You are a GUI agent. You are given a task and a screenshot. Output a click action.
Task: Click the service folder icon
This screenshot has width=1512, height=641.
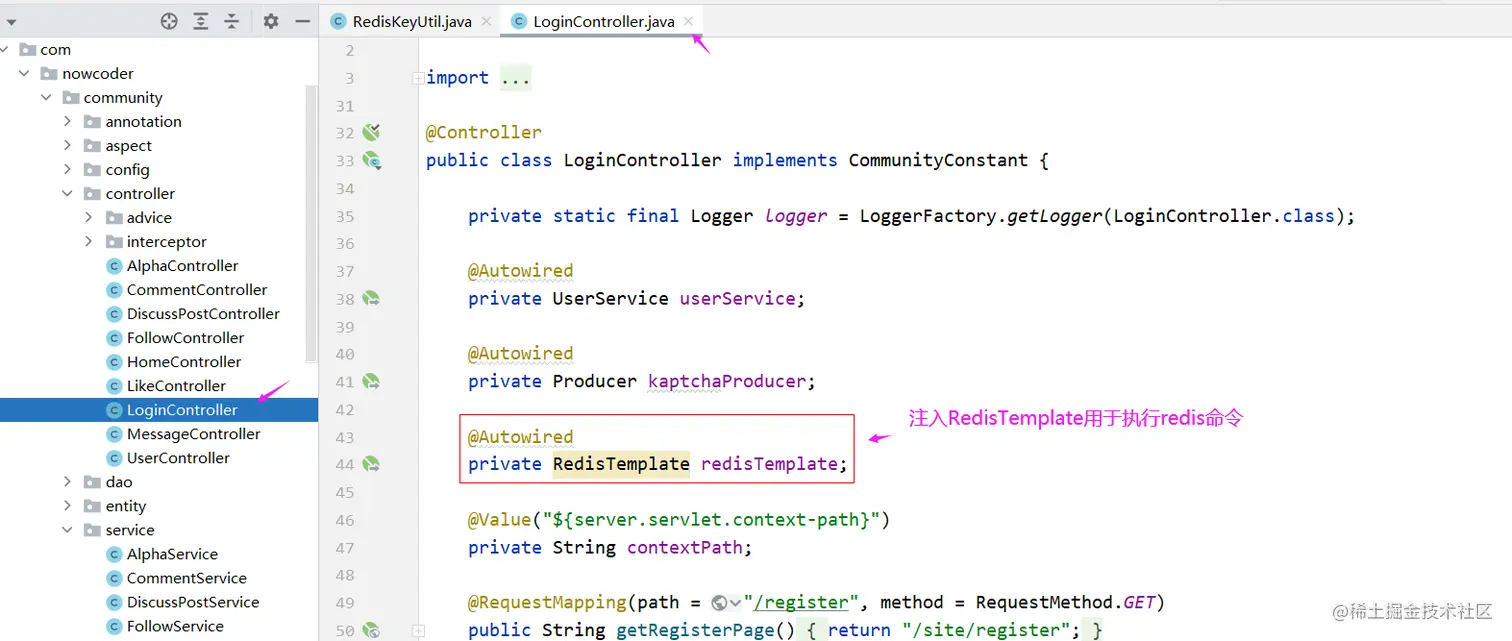(x=92, y=529)
